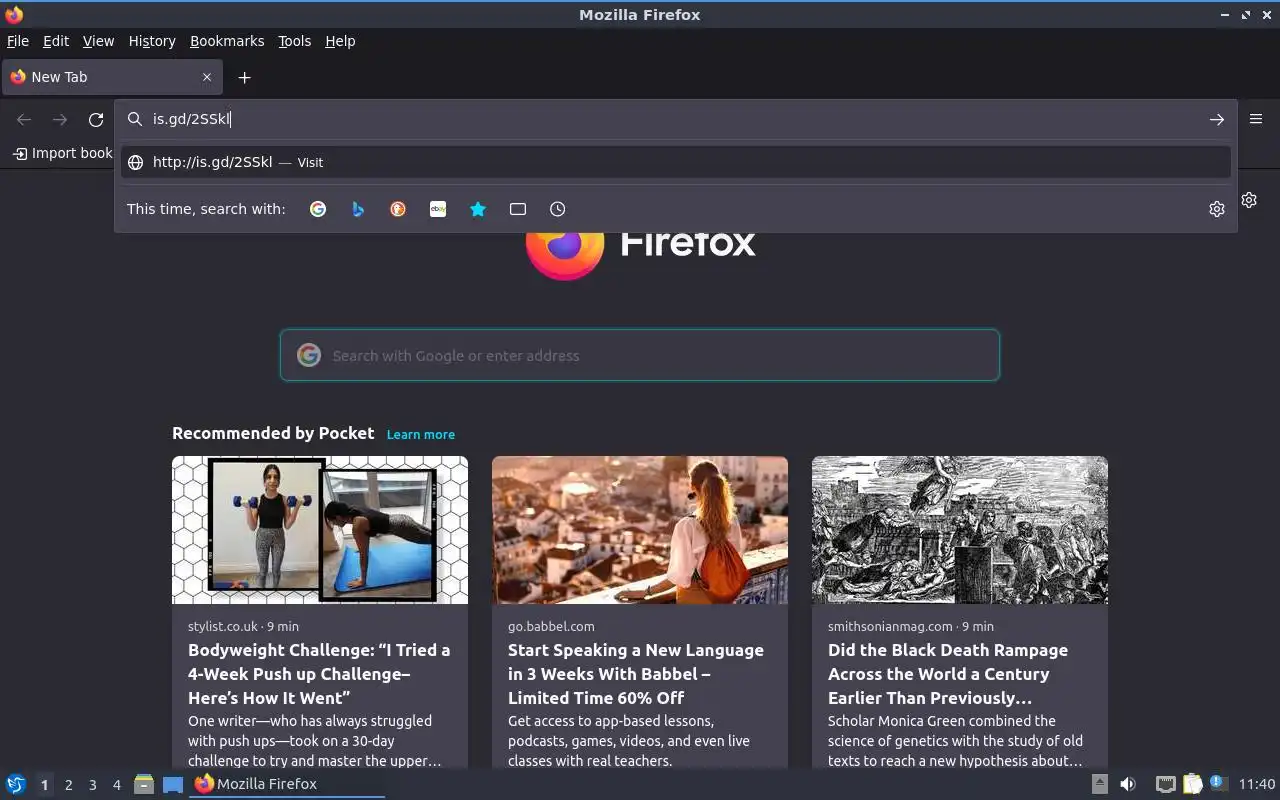Viewport: 1280px width, 800px height.
Task: Visit the http://is.gd/2SSkl suggestion
Action: point(676,162)
